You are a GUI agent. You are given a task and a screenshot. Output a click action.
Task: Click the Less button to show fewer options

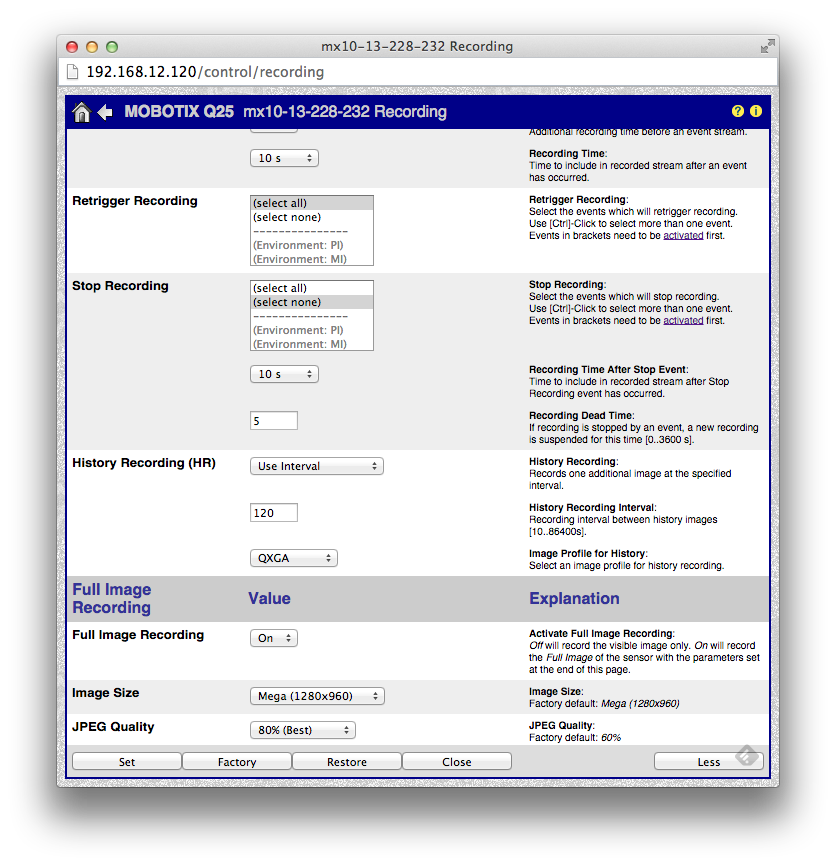pos(708,762)
